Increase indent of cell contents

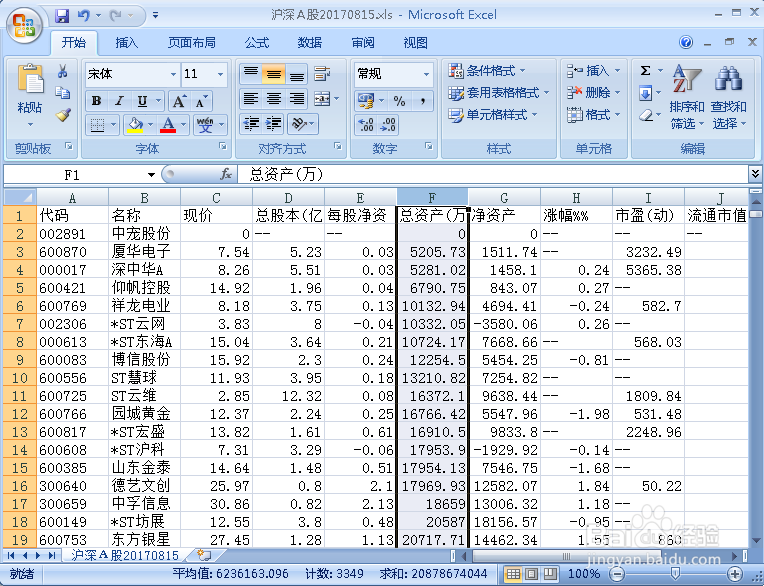(x=275, y=124)
